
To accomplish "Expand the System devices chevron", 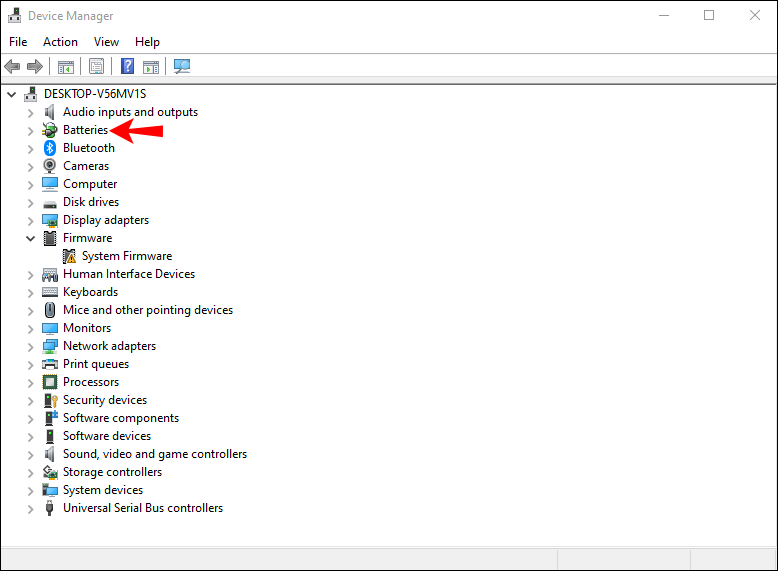I will (31, 491).
